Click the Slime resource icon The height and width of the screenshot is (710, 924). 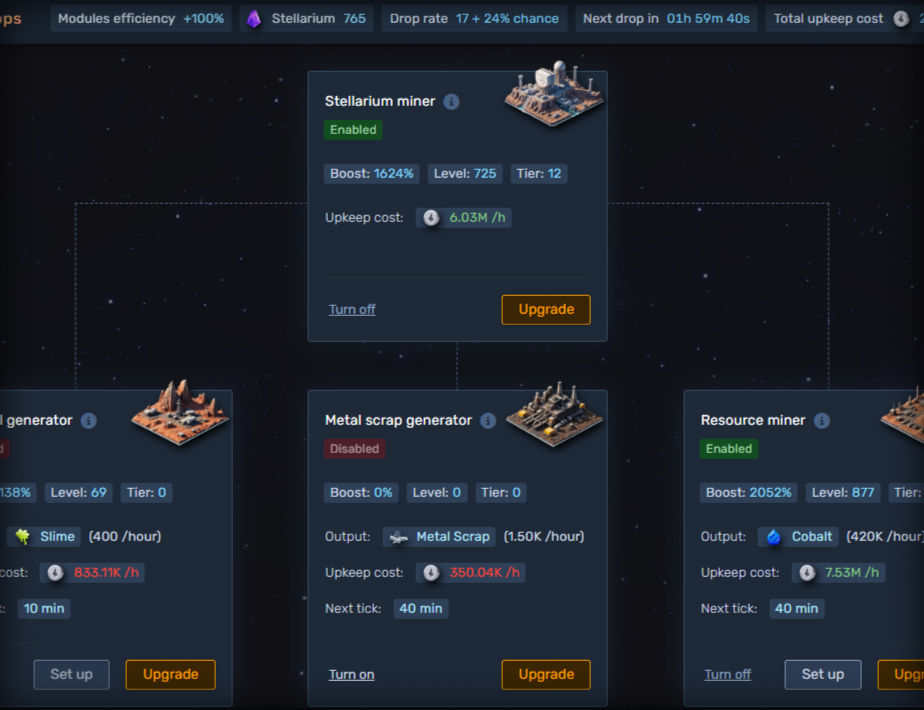pos(22,537)
